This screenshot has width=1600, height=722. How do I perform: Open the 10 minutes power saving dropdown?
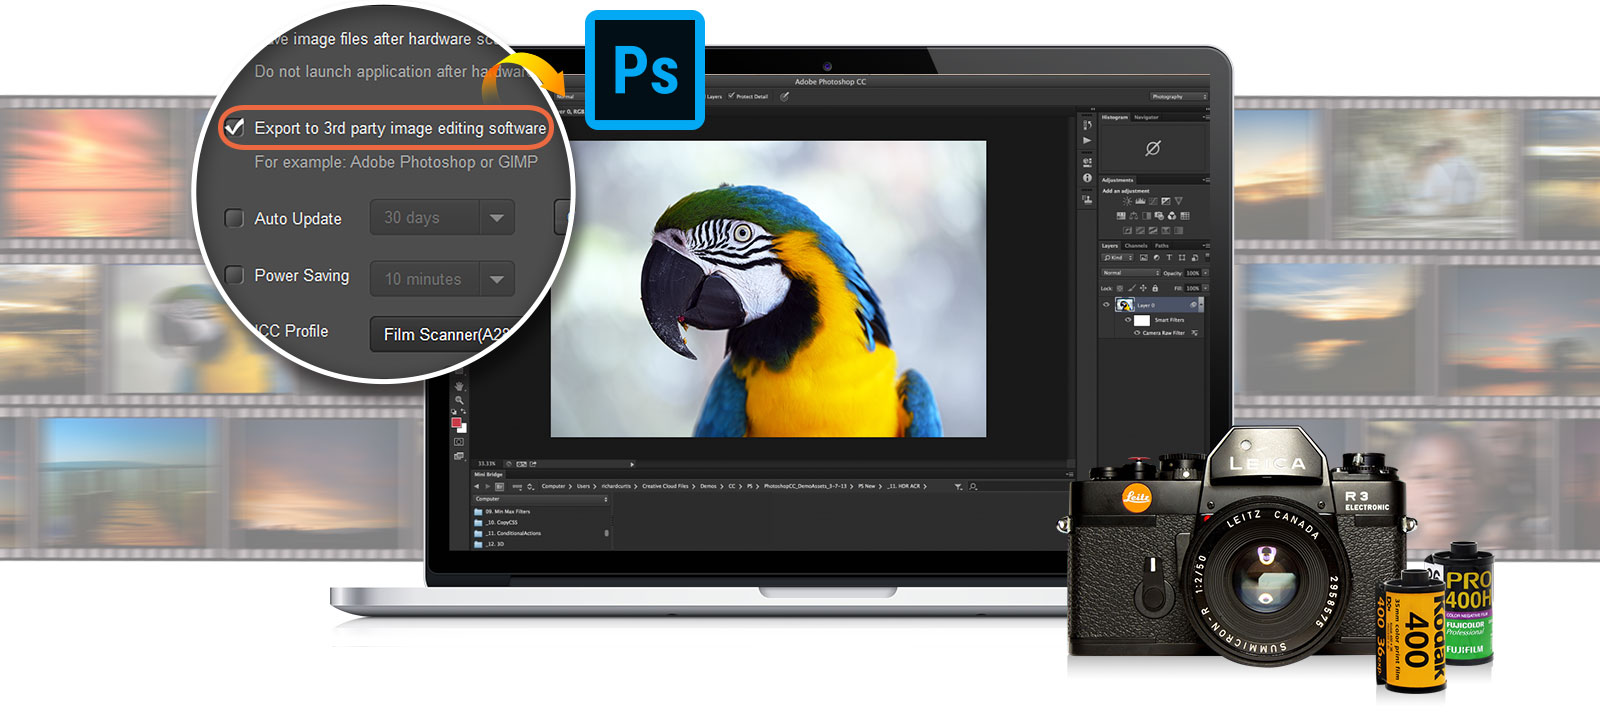(x=442, y=279)
